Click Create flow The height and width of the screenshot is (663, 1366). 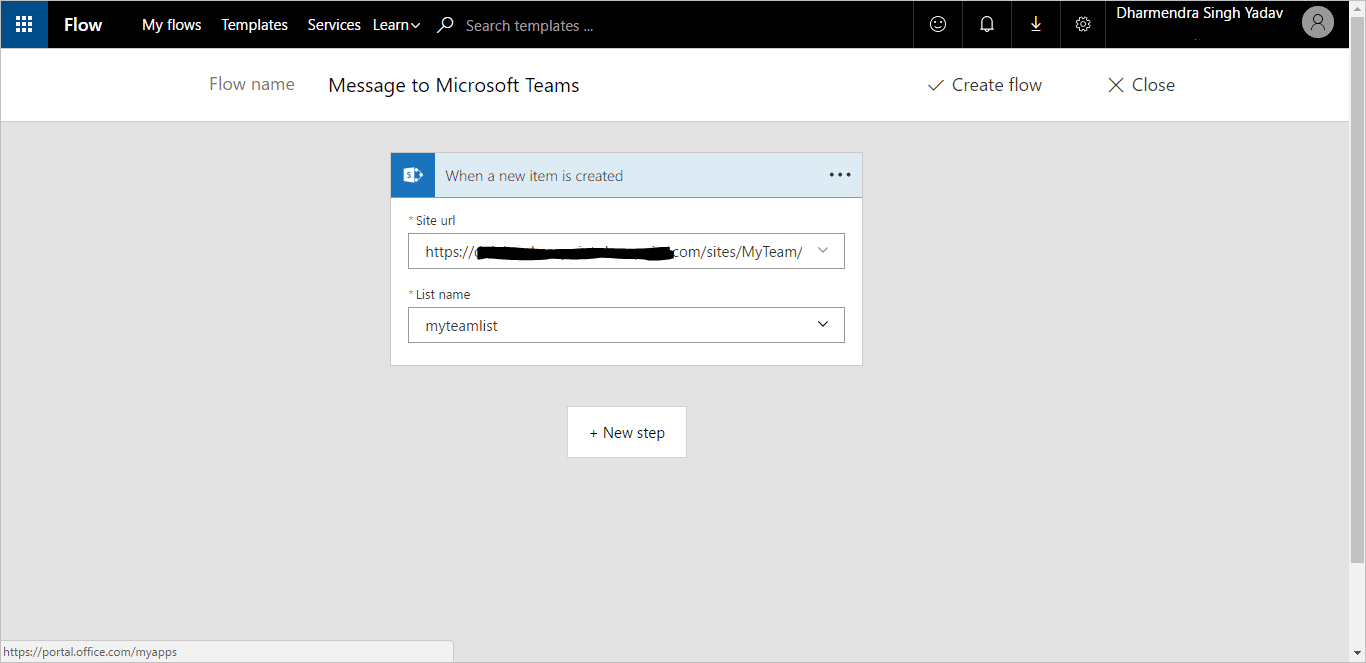[x=984, y=85]
